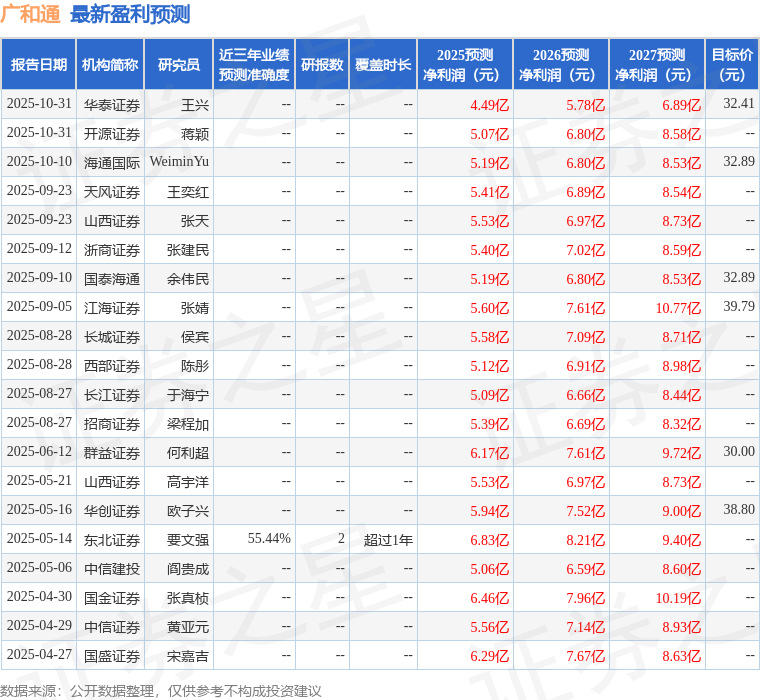
Task: Click researcher name 欧子兴
Action: [188, 511]
